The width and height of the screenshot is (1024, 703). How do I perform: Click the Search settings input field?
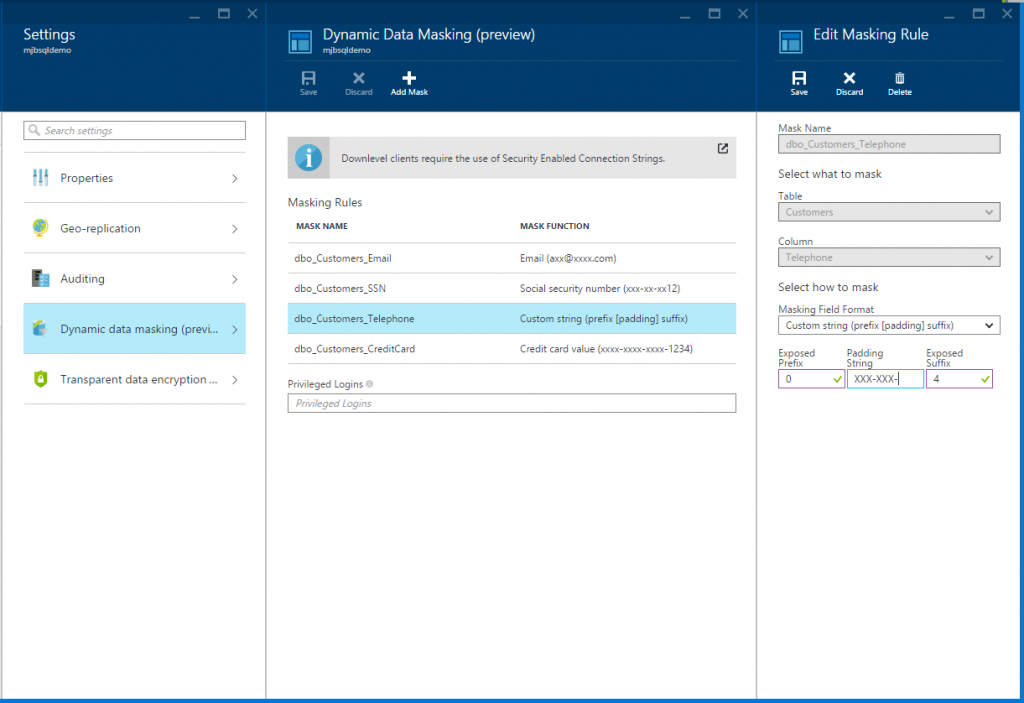click(x=134, y=130)
